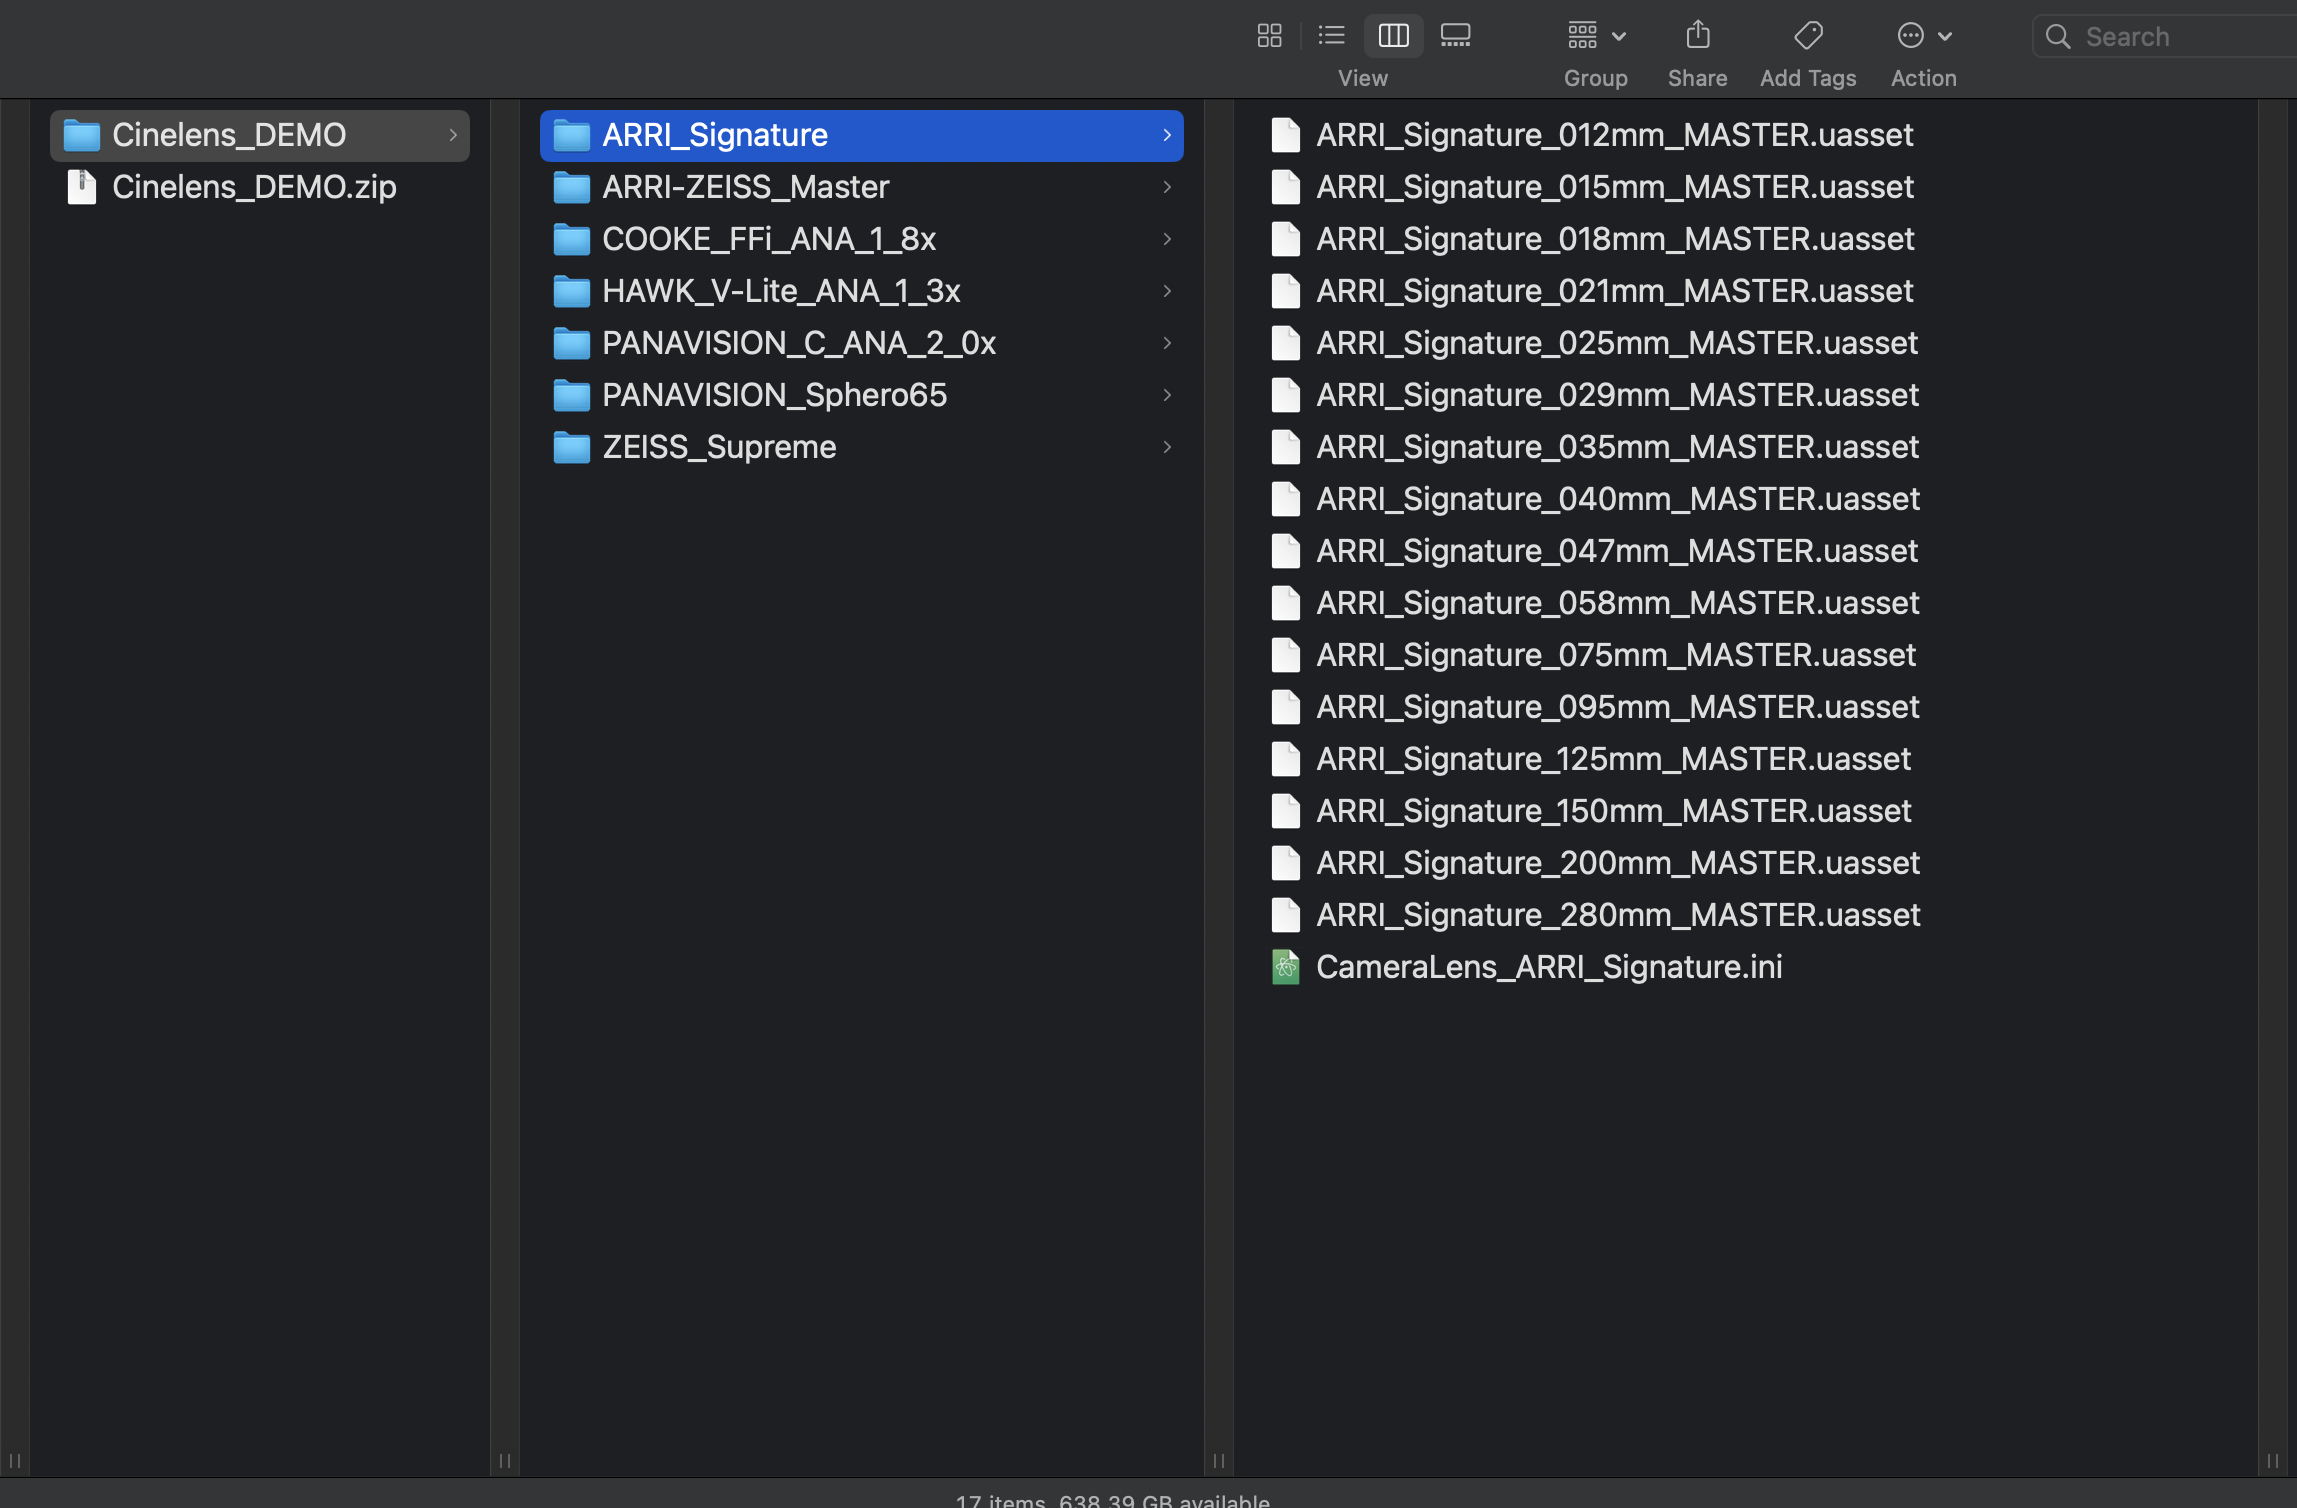Screen dimensions: 2297x1508
Task: Click the PANAVISION_C_ANA_2_0x folder icon
Action: [572, 343]
